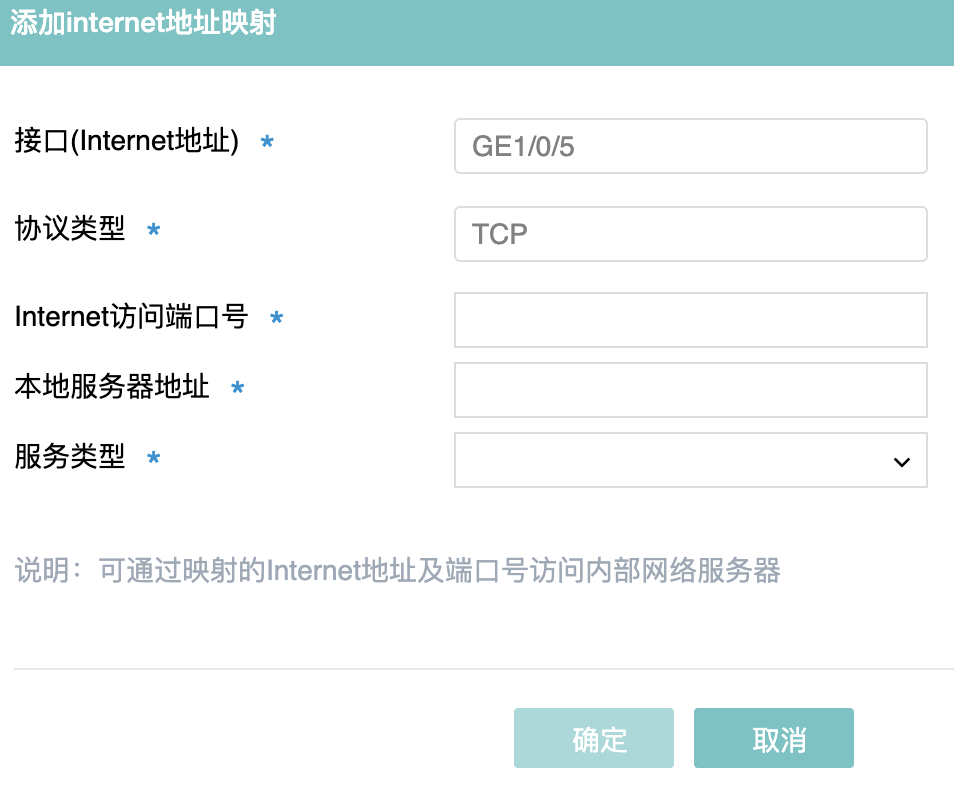954x790 pixels.
Task: Click the required asterisk beside Internet访问端口号
Action: click(277, 319)
